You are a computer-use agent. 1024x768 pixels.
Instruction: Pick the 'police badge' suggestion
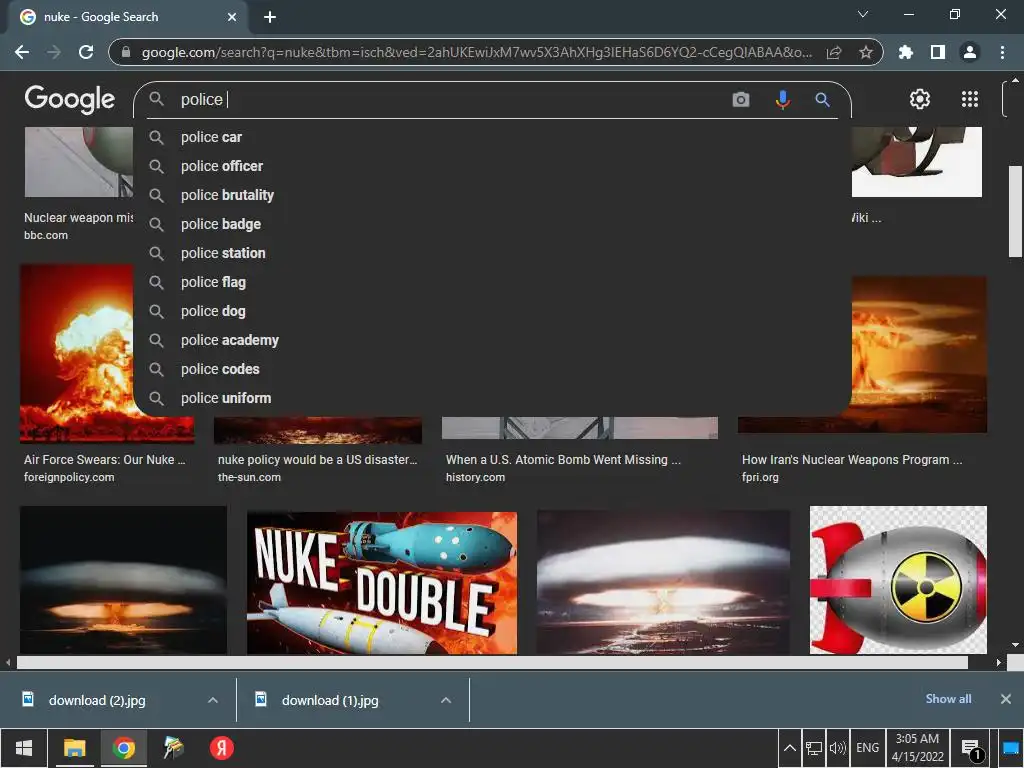(492, 224)
